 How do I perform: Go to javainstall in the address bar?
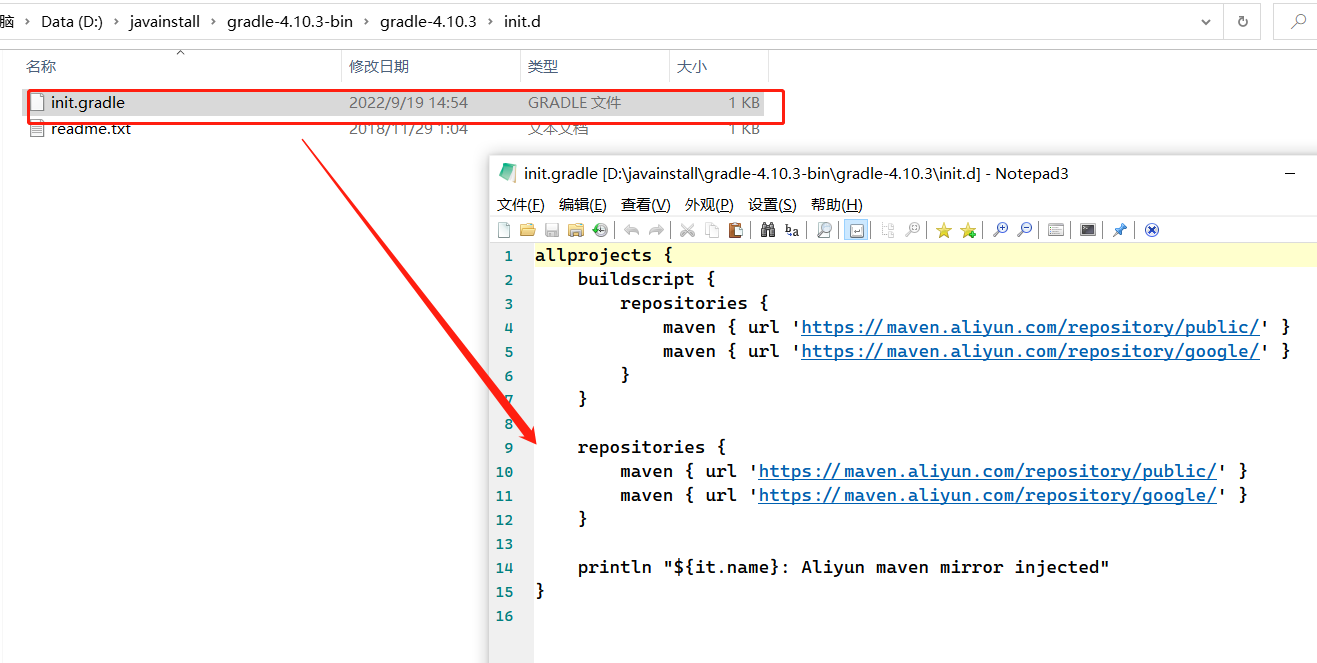164,21
